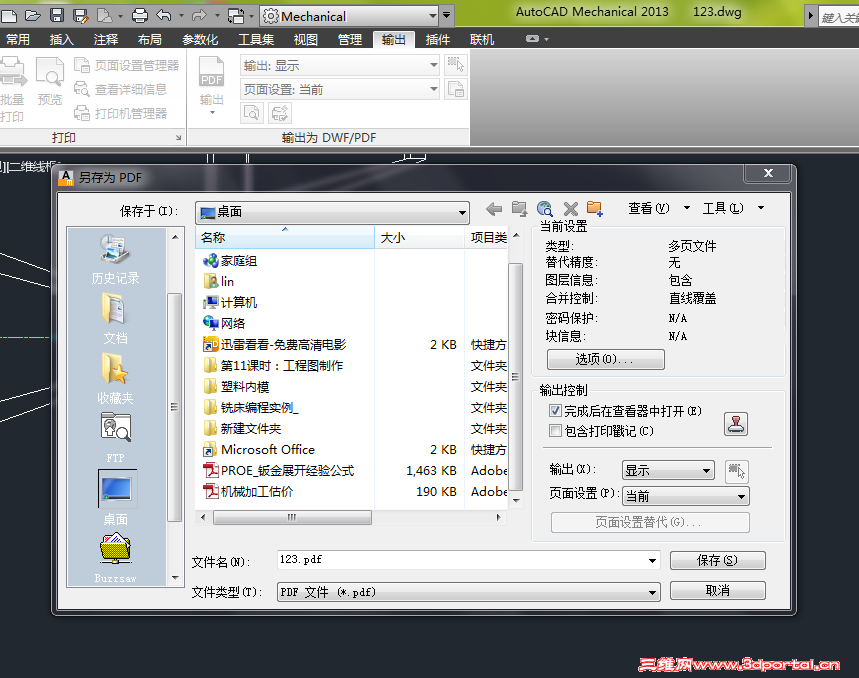Select the 家庭组 item in file list
The height and width of the screenshot is (678, 859).
pos(230,261)
